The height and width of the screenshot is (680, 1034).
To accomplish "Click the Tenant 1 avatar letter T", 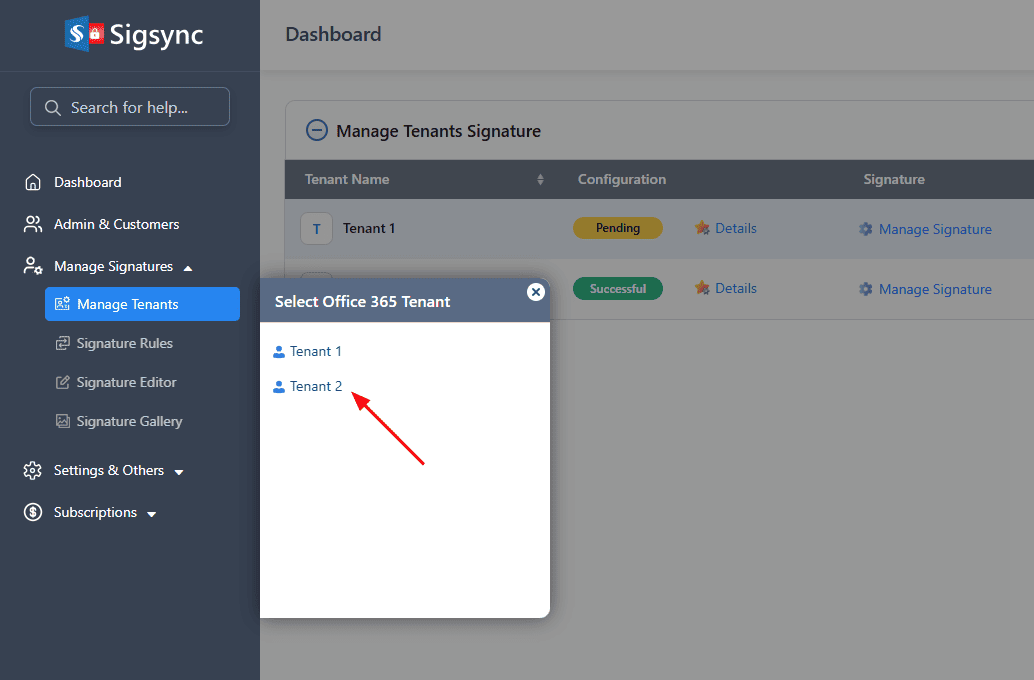I will (316, 228).
